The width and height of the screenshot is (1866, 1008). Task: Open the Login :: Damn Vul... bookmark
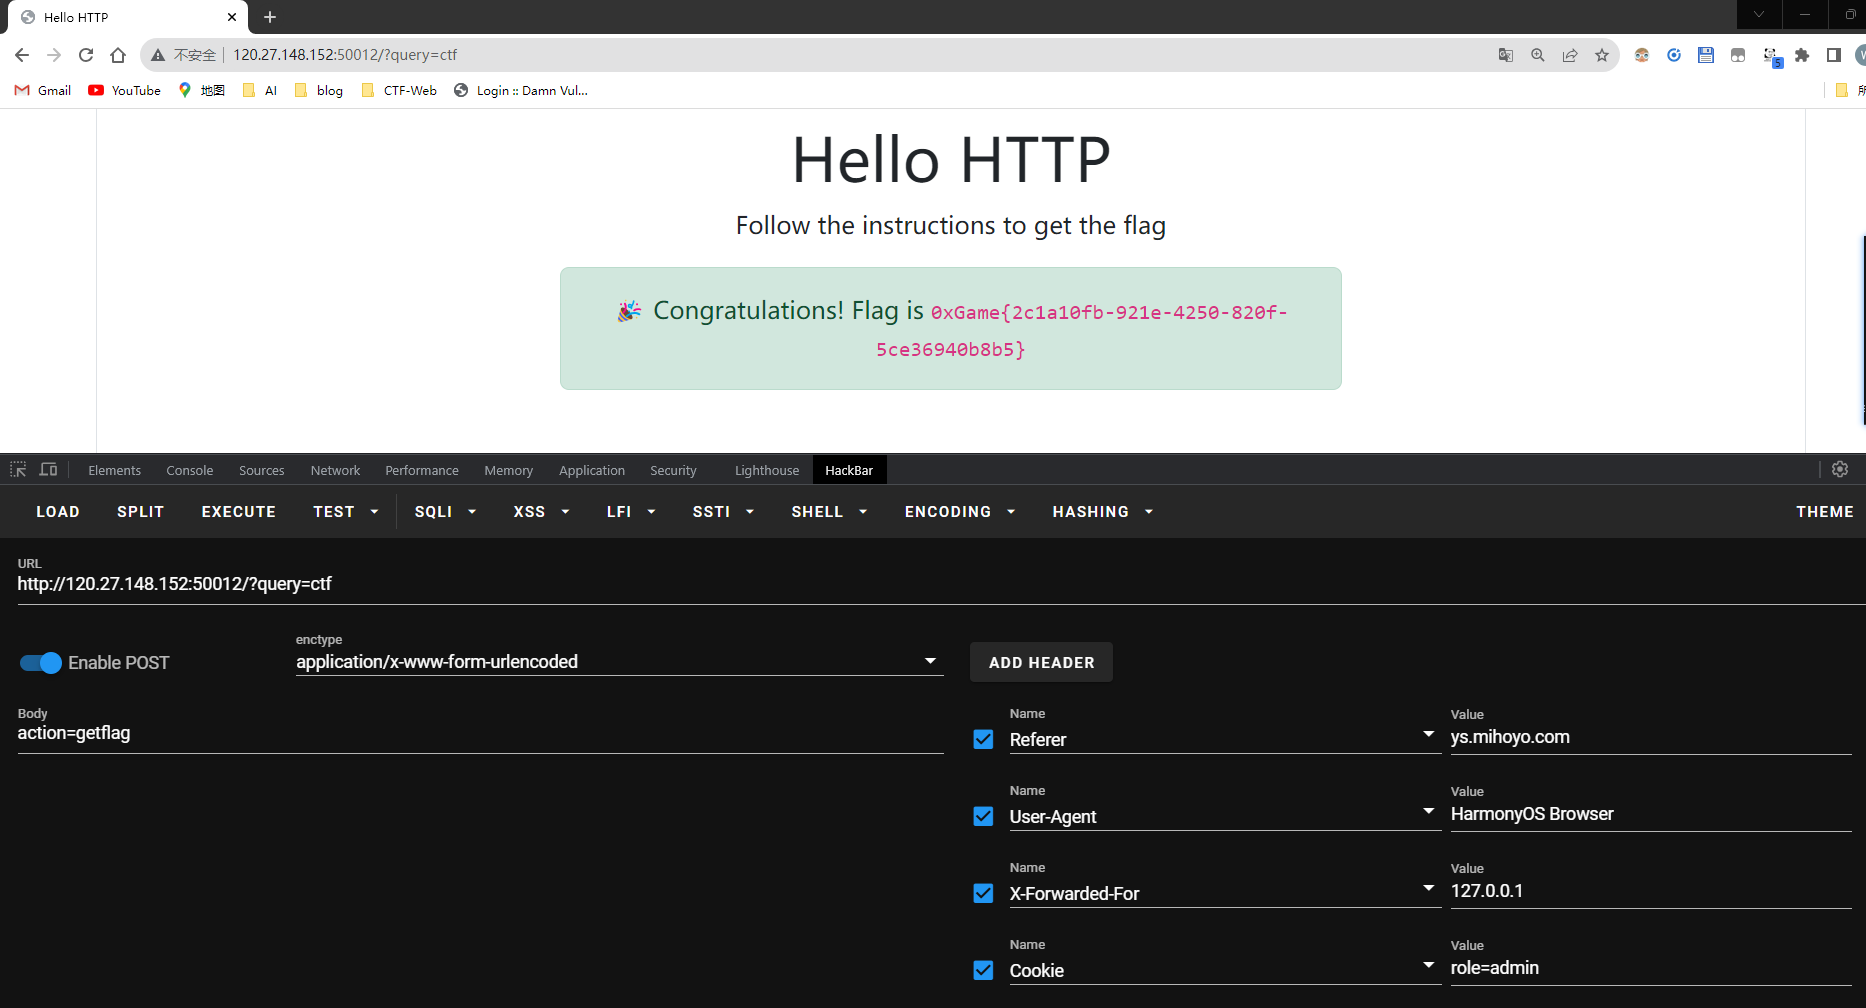click(521, 90)
